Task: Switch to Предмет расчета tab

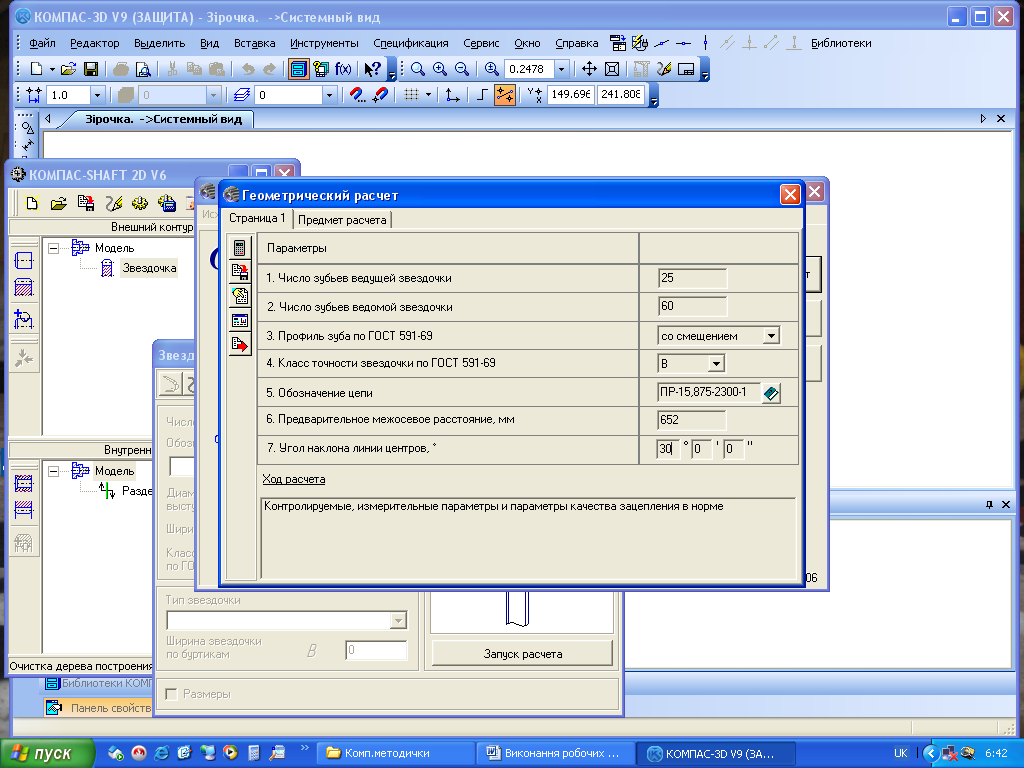Action: [x=342, y=220]
